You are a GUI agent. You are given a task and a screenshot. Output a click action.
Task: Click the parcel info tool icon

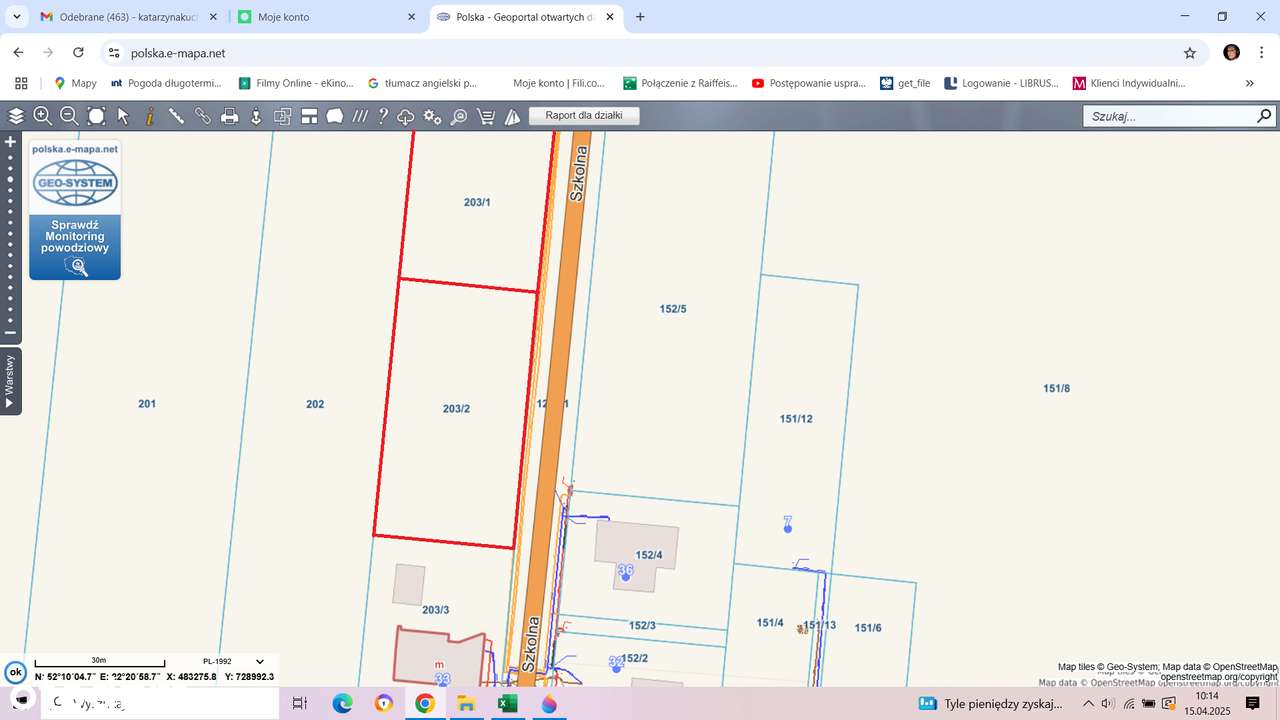pos(148,115)
